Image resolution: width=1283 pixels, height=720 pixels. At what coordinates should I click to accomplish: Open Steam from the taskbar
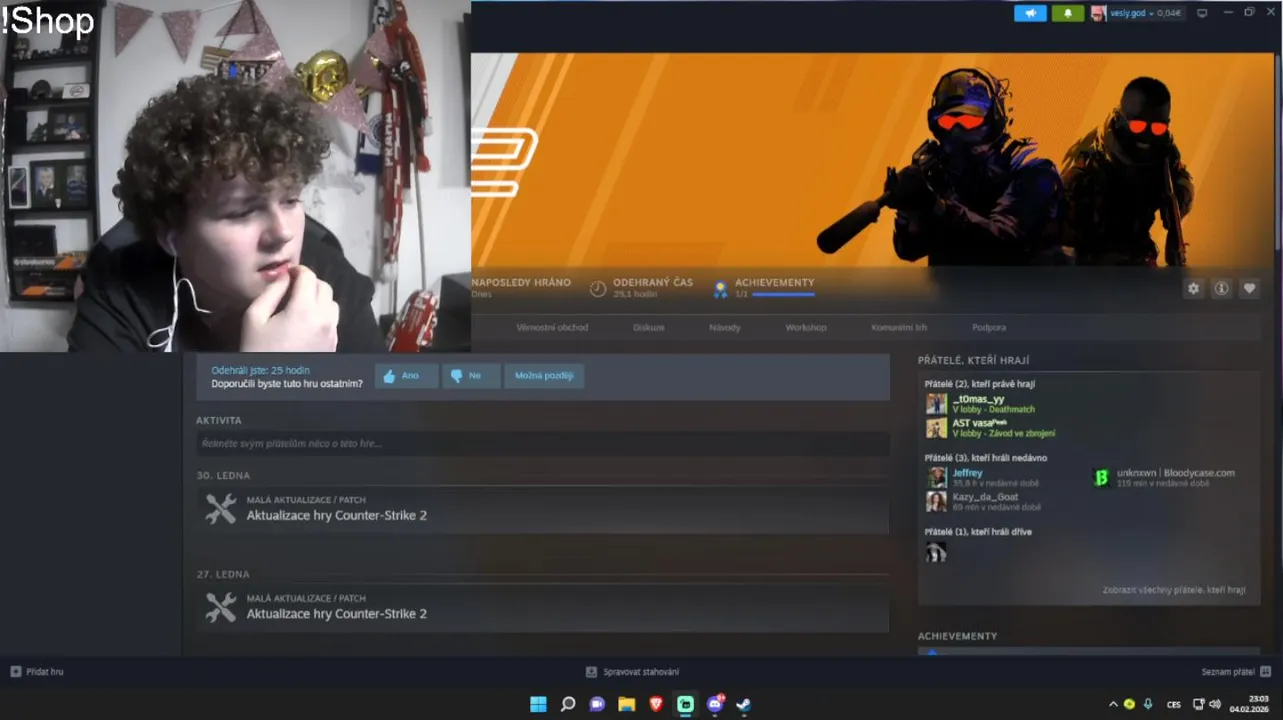[744, 704]
